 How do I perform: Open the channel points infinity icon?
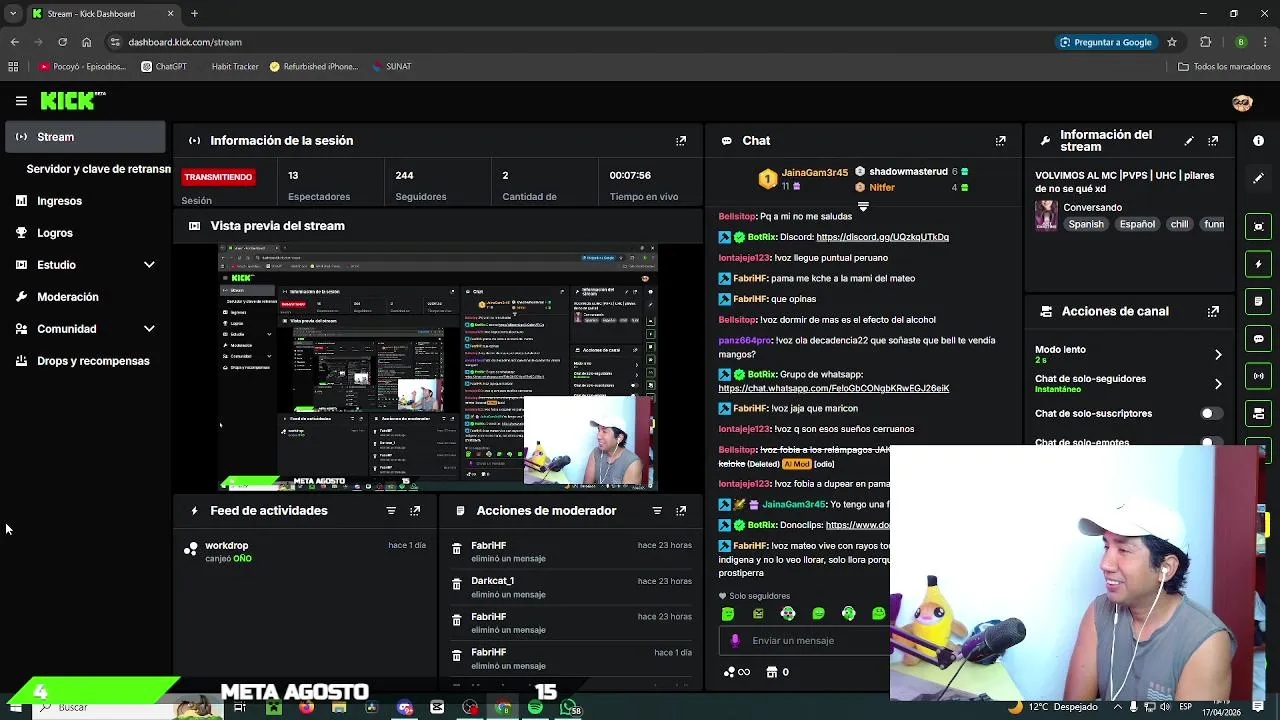coord(737,672)
